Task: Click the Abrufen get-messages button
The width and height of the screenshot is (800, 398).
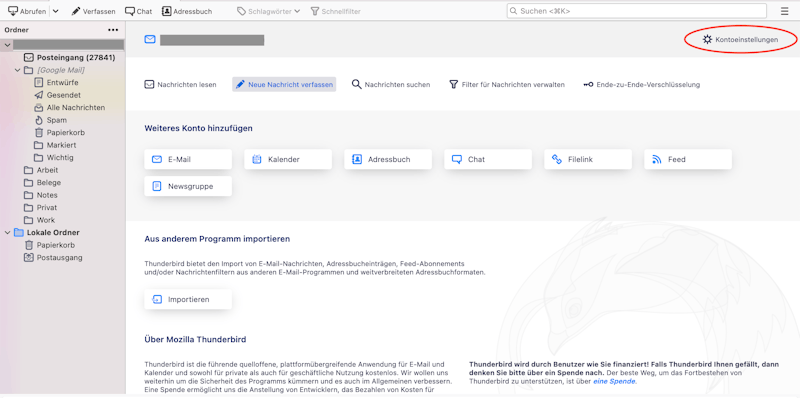Action: [x=27, y=11]
